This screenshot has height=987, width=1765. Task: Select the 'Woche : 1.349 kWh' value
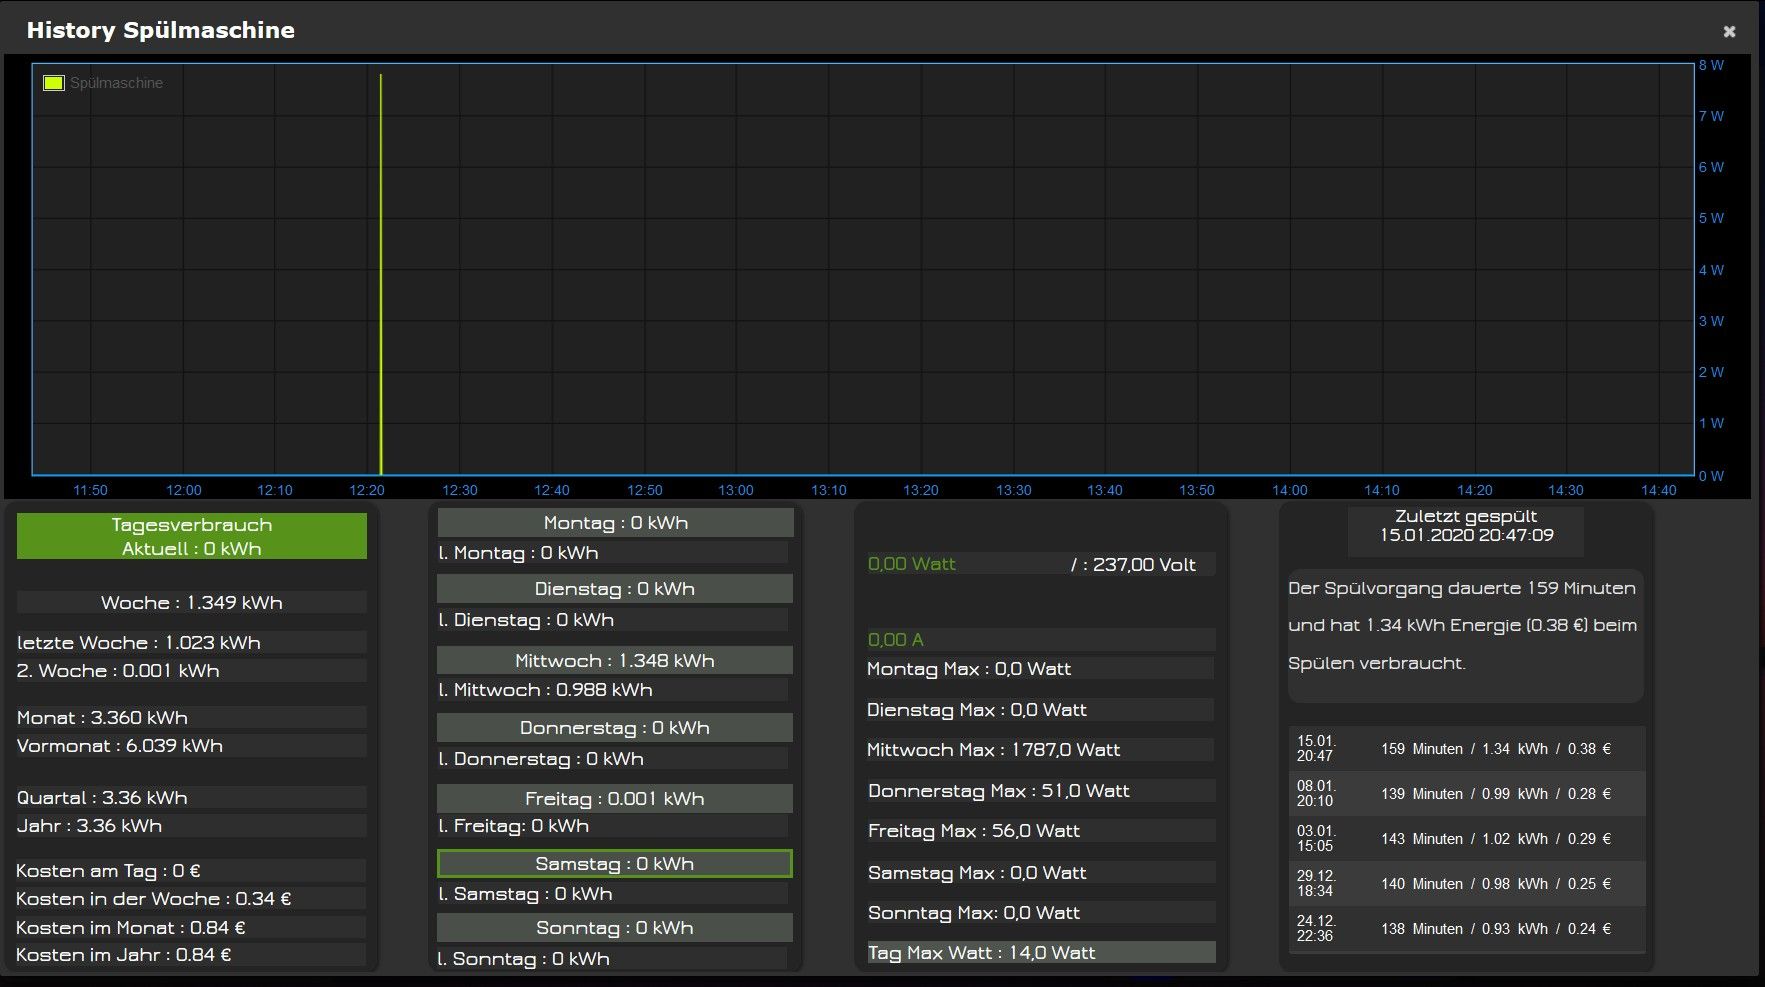point(192,602)
